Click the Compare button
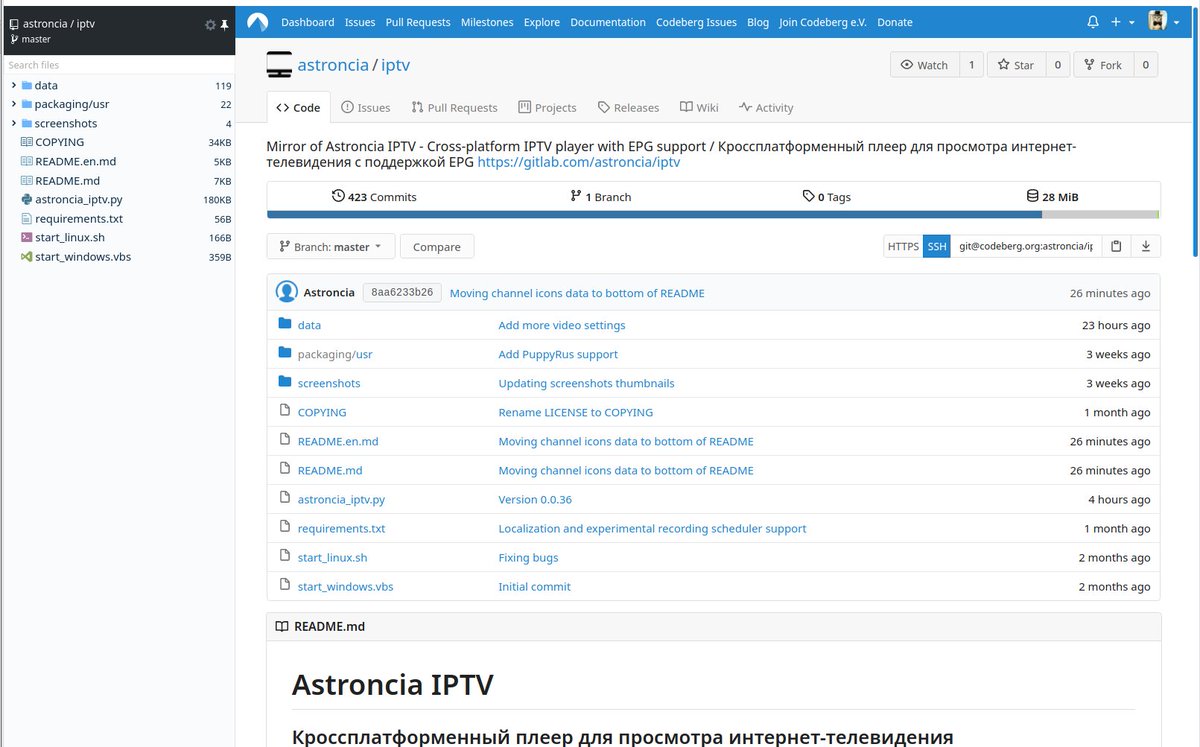 point(437,246)
